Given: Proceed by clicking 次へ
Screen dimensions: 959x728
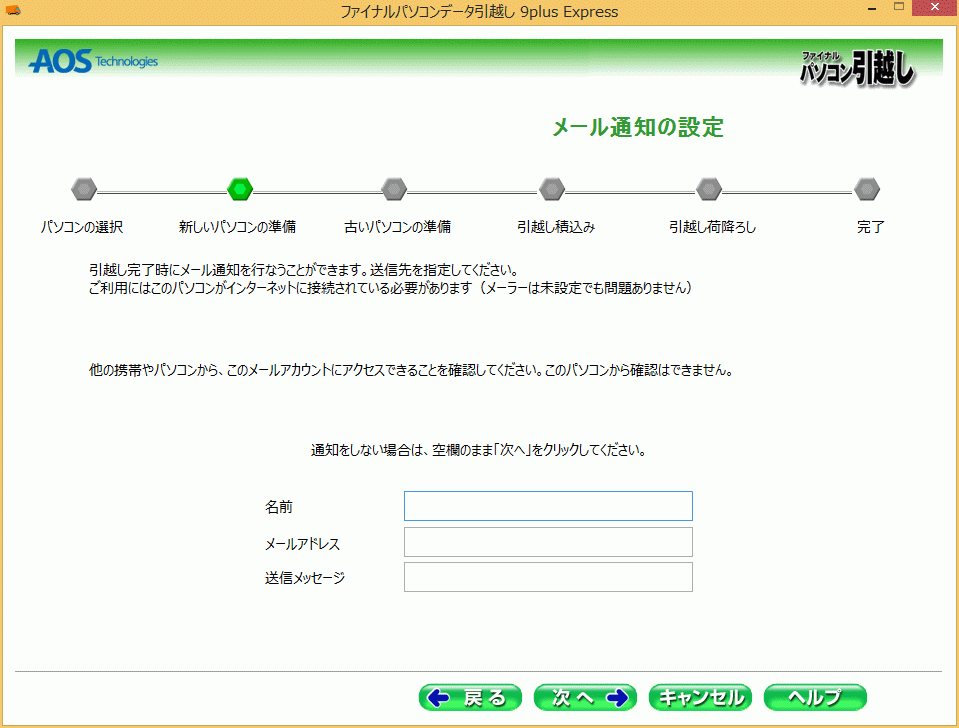Looking at the screenshot, I should [x=585, y=697].
